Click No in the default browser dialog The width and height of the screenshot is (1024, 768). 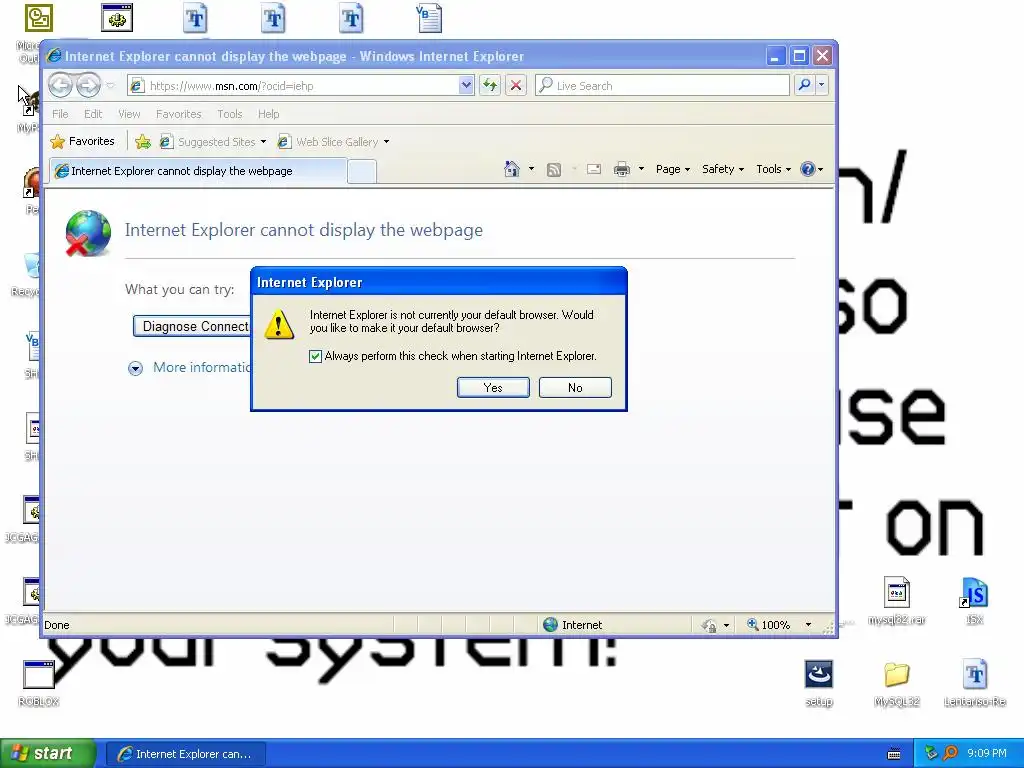(575, 387)
